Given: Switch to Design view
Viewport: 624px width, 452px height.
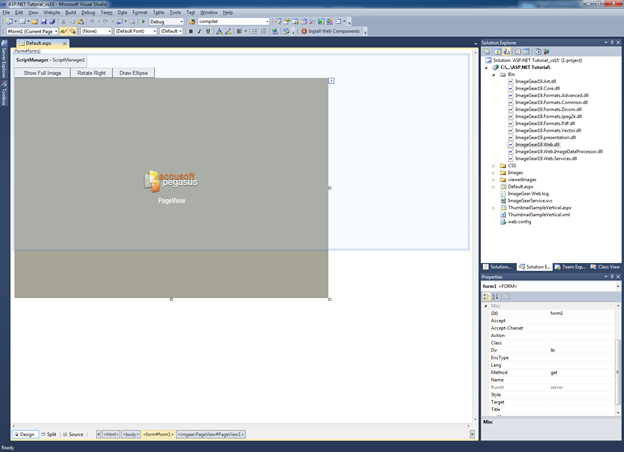Looking at the screenshot, I should click(x=25, y=434).
